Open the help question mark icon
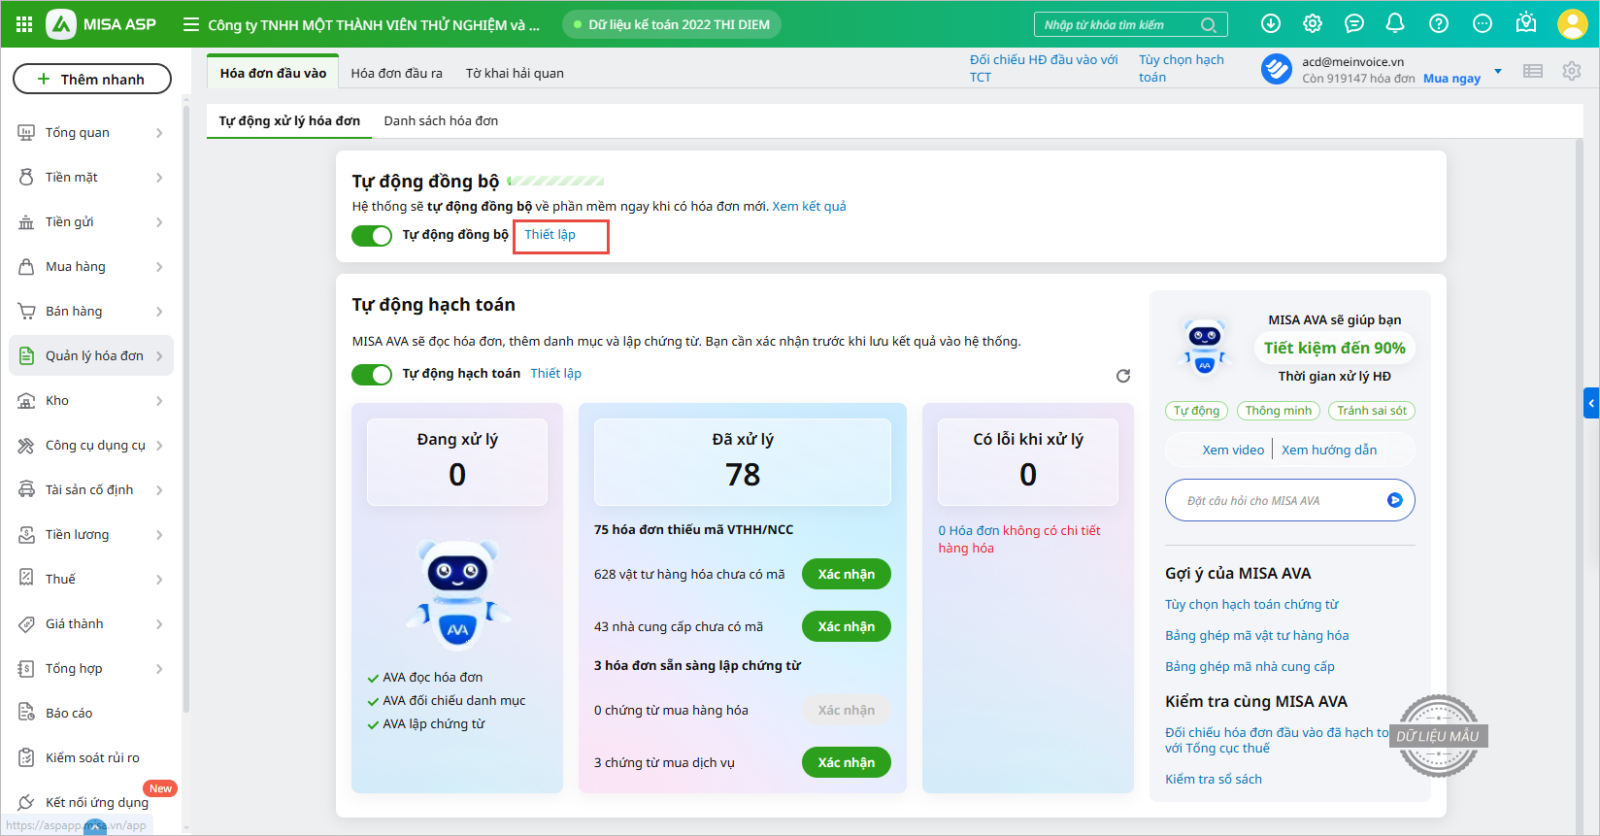This screenshot has width=1600, height=836. coord(1438,23)
